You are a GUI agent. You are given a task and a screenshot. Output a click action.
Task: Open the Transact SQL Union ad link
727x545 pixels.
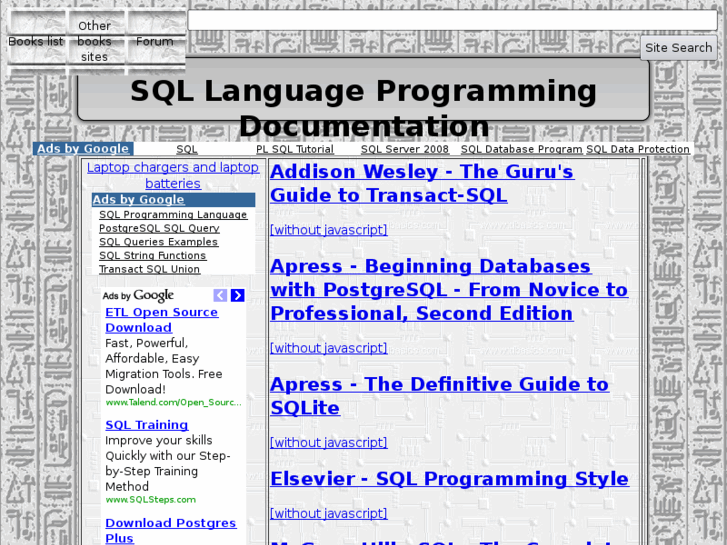coord(149,269)
